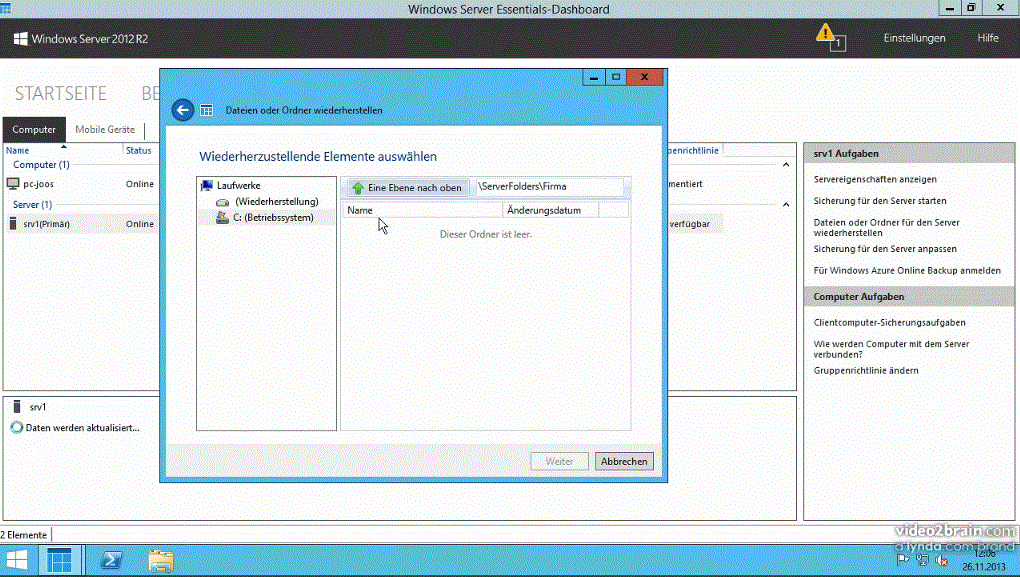
Task: Click Servereigenschaften anzeigen task
Action: [875, 179]
